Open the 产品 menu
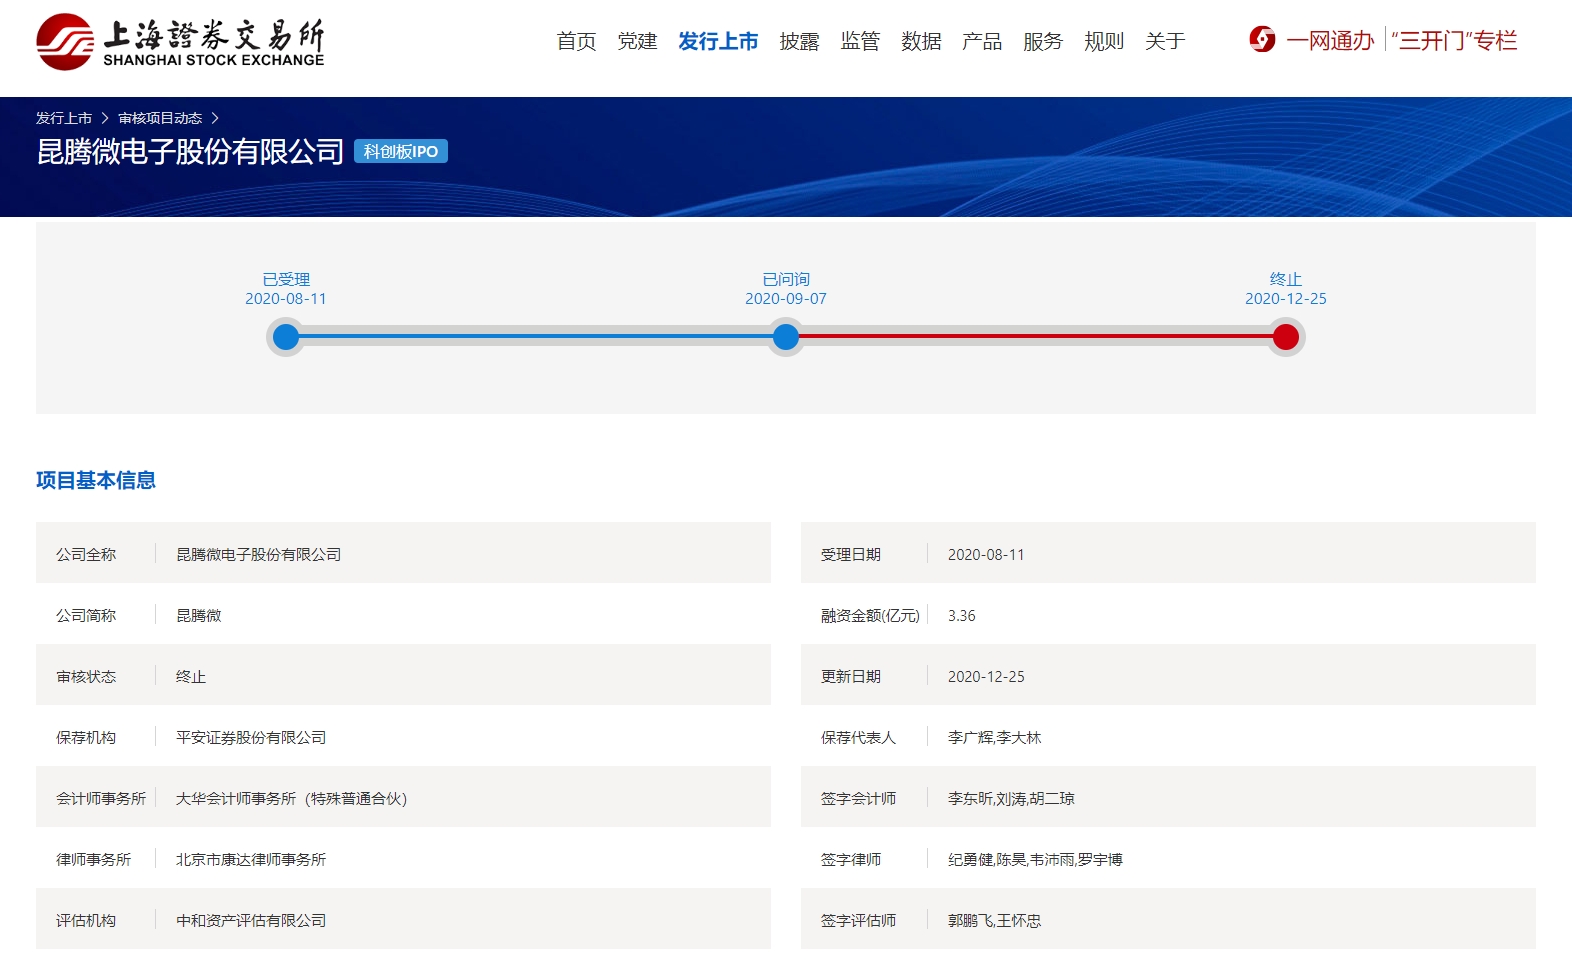 tap(982, 41)
